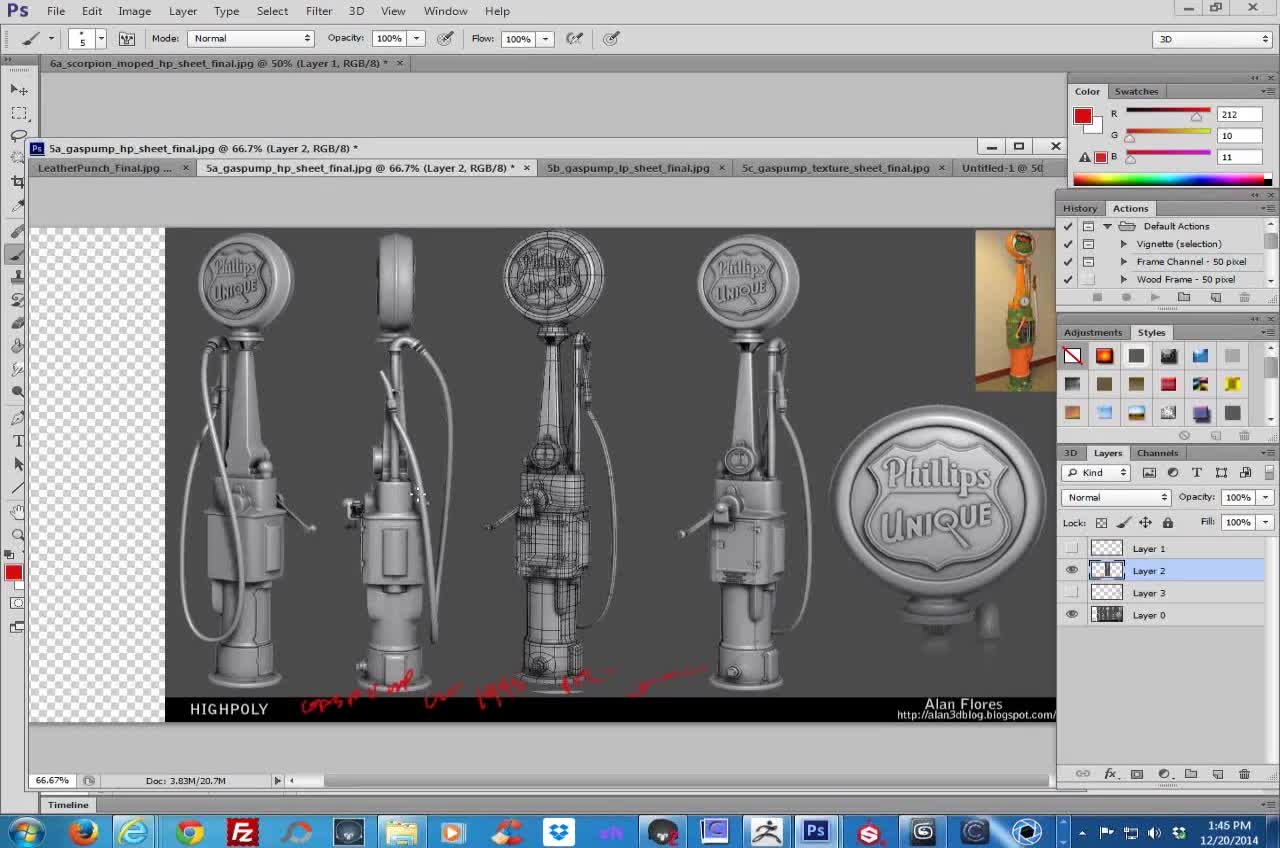1280x848 pixels.
Task: Open the brush Opacity slider dropdown
Action: pos(416,38)
